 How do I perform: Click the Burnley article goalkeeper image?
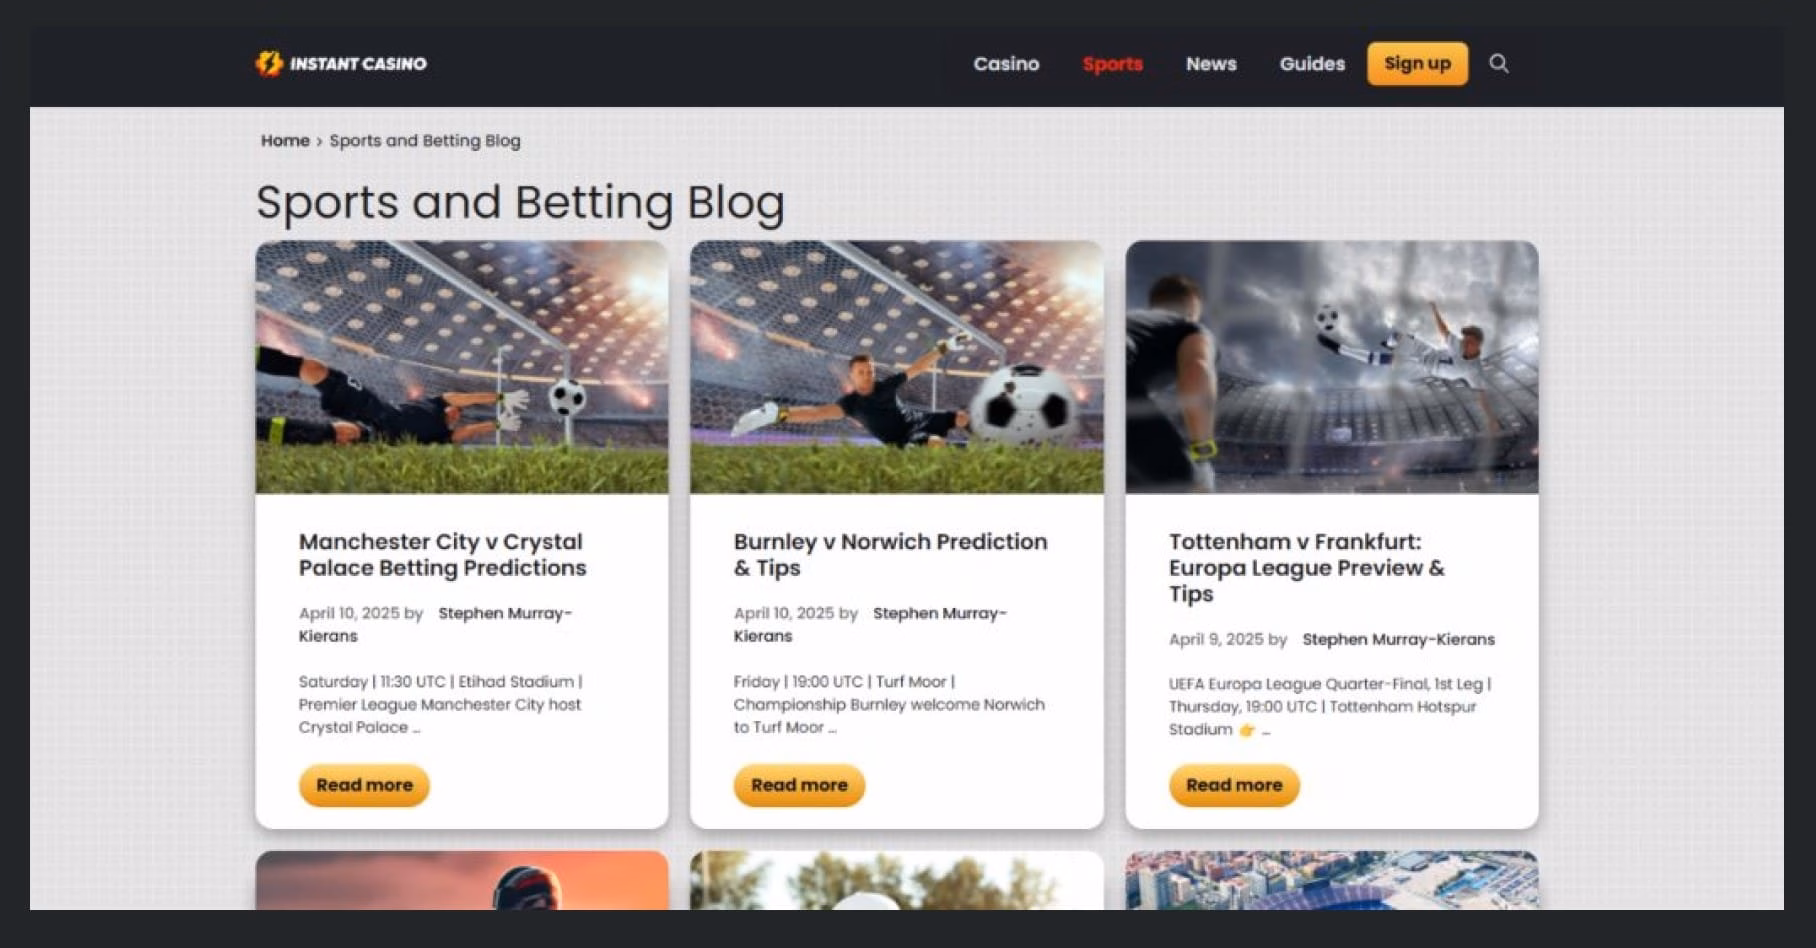[897, 367]
